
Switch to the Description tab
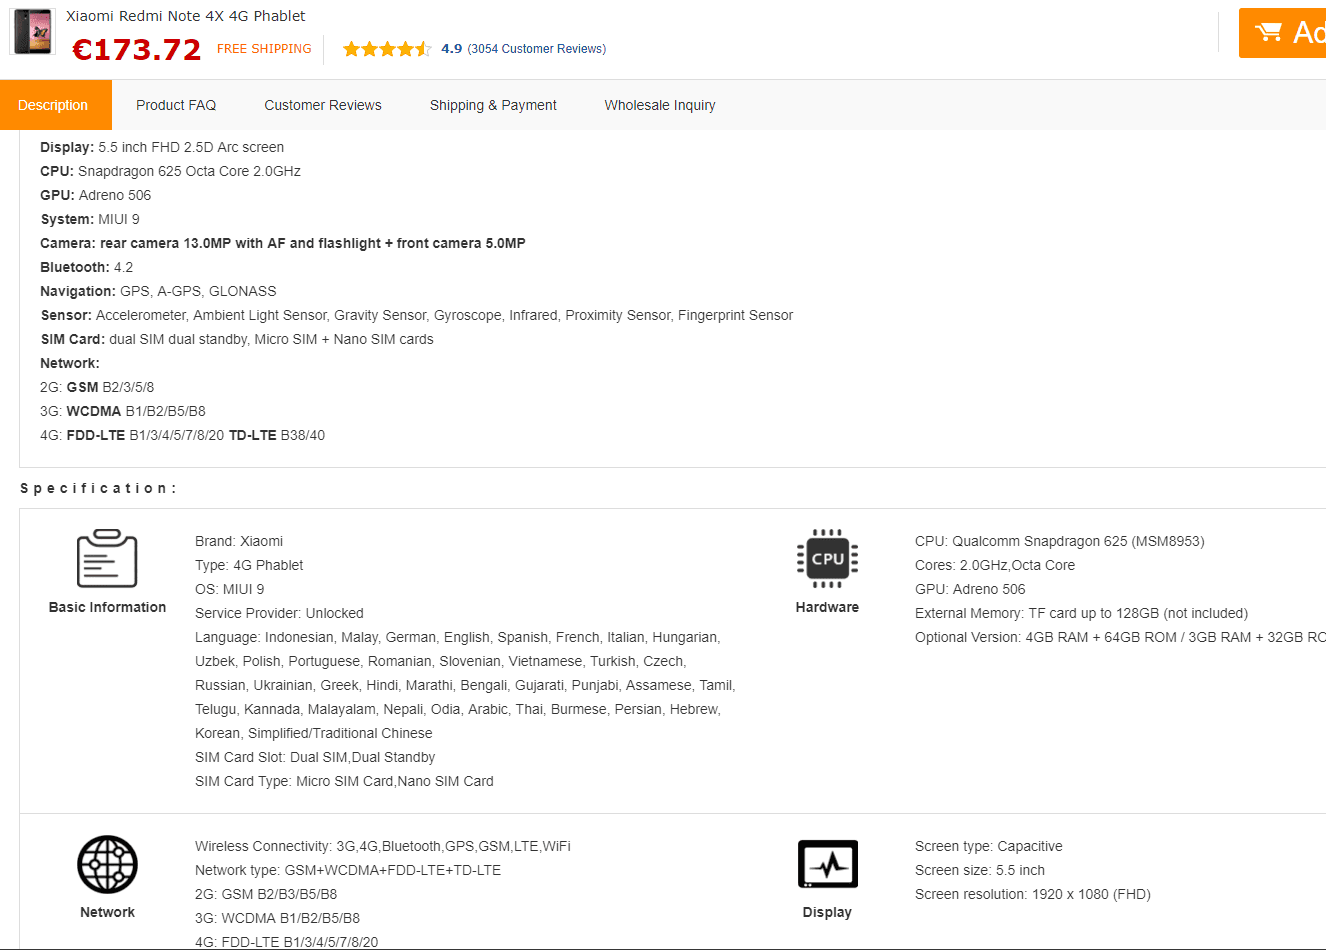click(53, 105)
